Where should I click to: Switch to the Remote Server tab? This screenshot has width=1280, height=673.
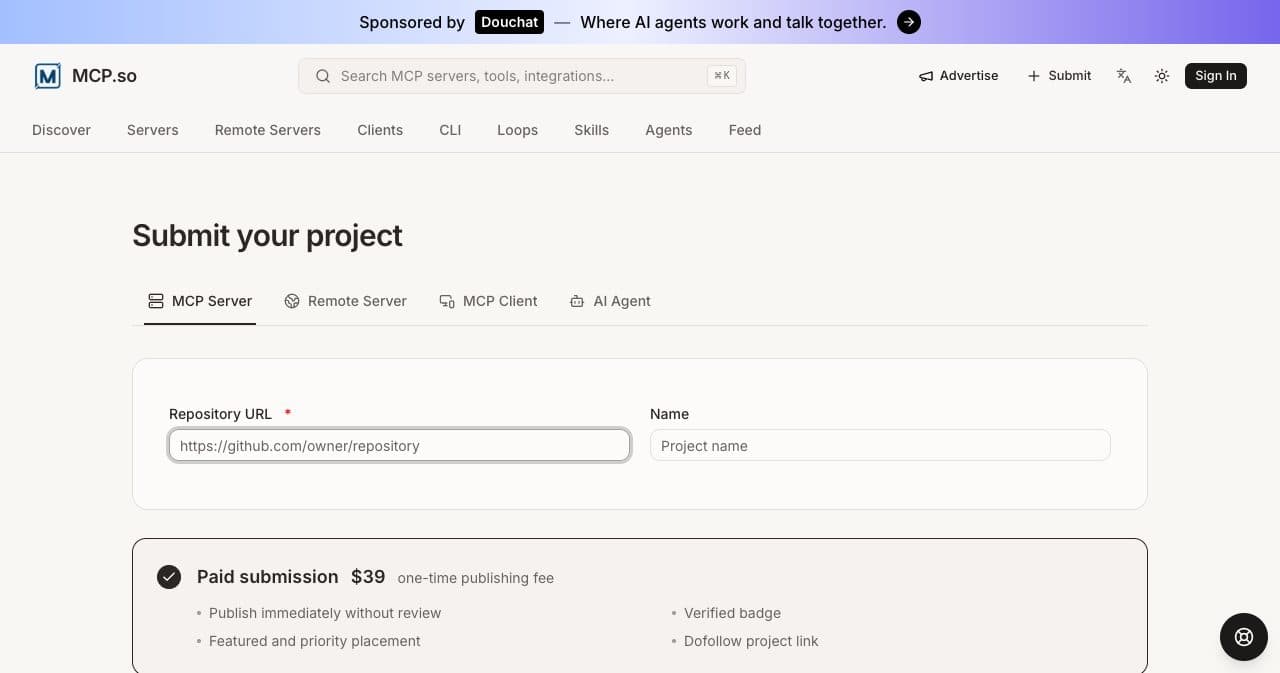[x=346, y=301]
